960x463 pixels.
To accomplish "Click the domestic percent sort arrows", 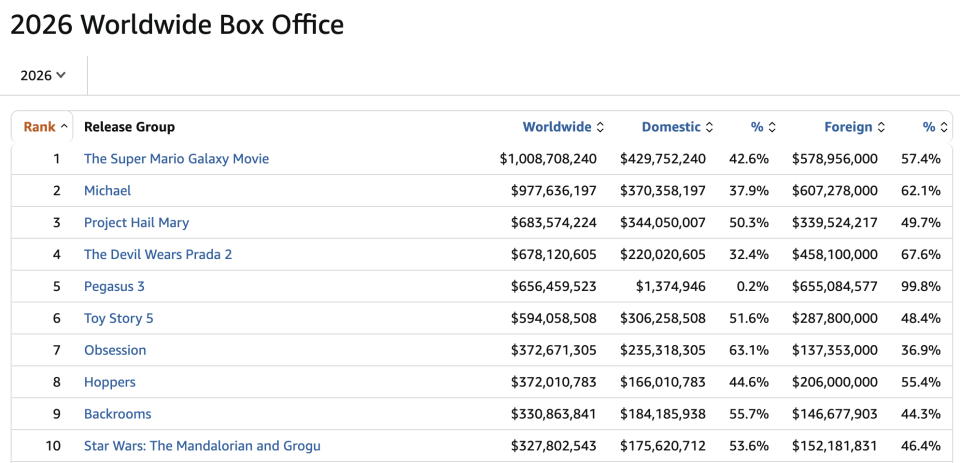I will coord(772,127).
